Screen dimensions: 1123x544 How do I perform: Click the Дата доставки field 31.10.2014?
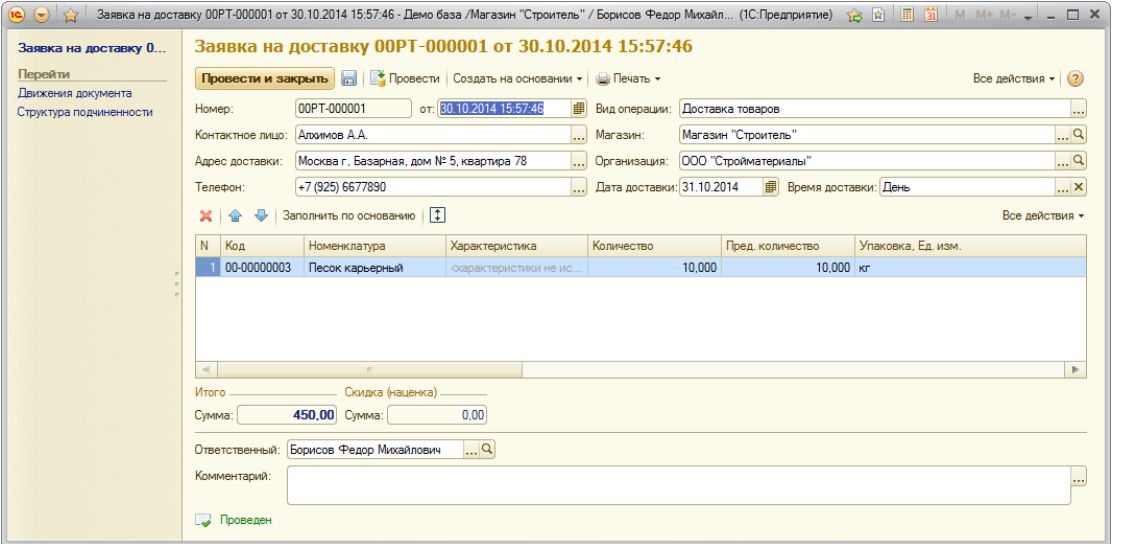click(720, 187)
